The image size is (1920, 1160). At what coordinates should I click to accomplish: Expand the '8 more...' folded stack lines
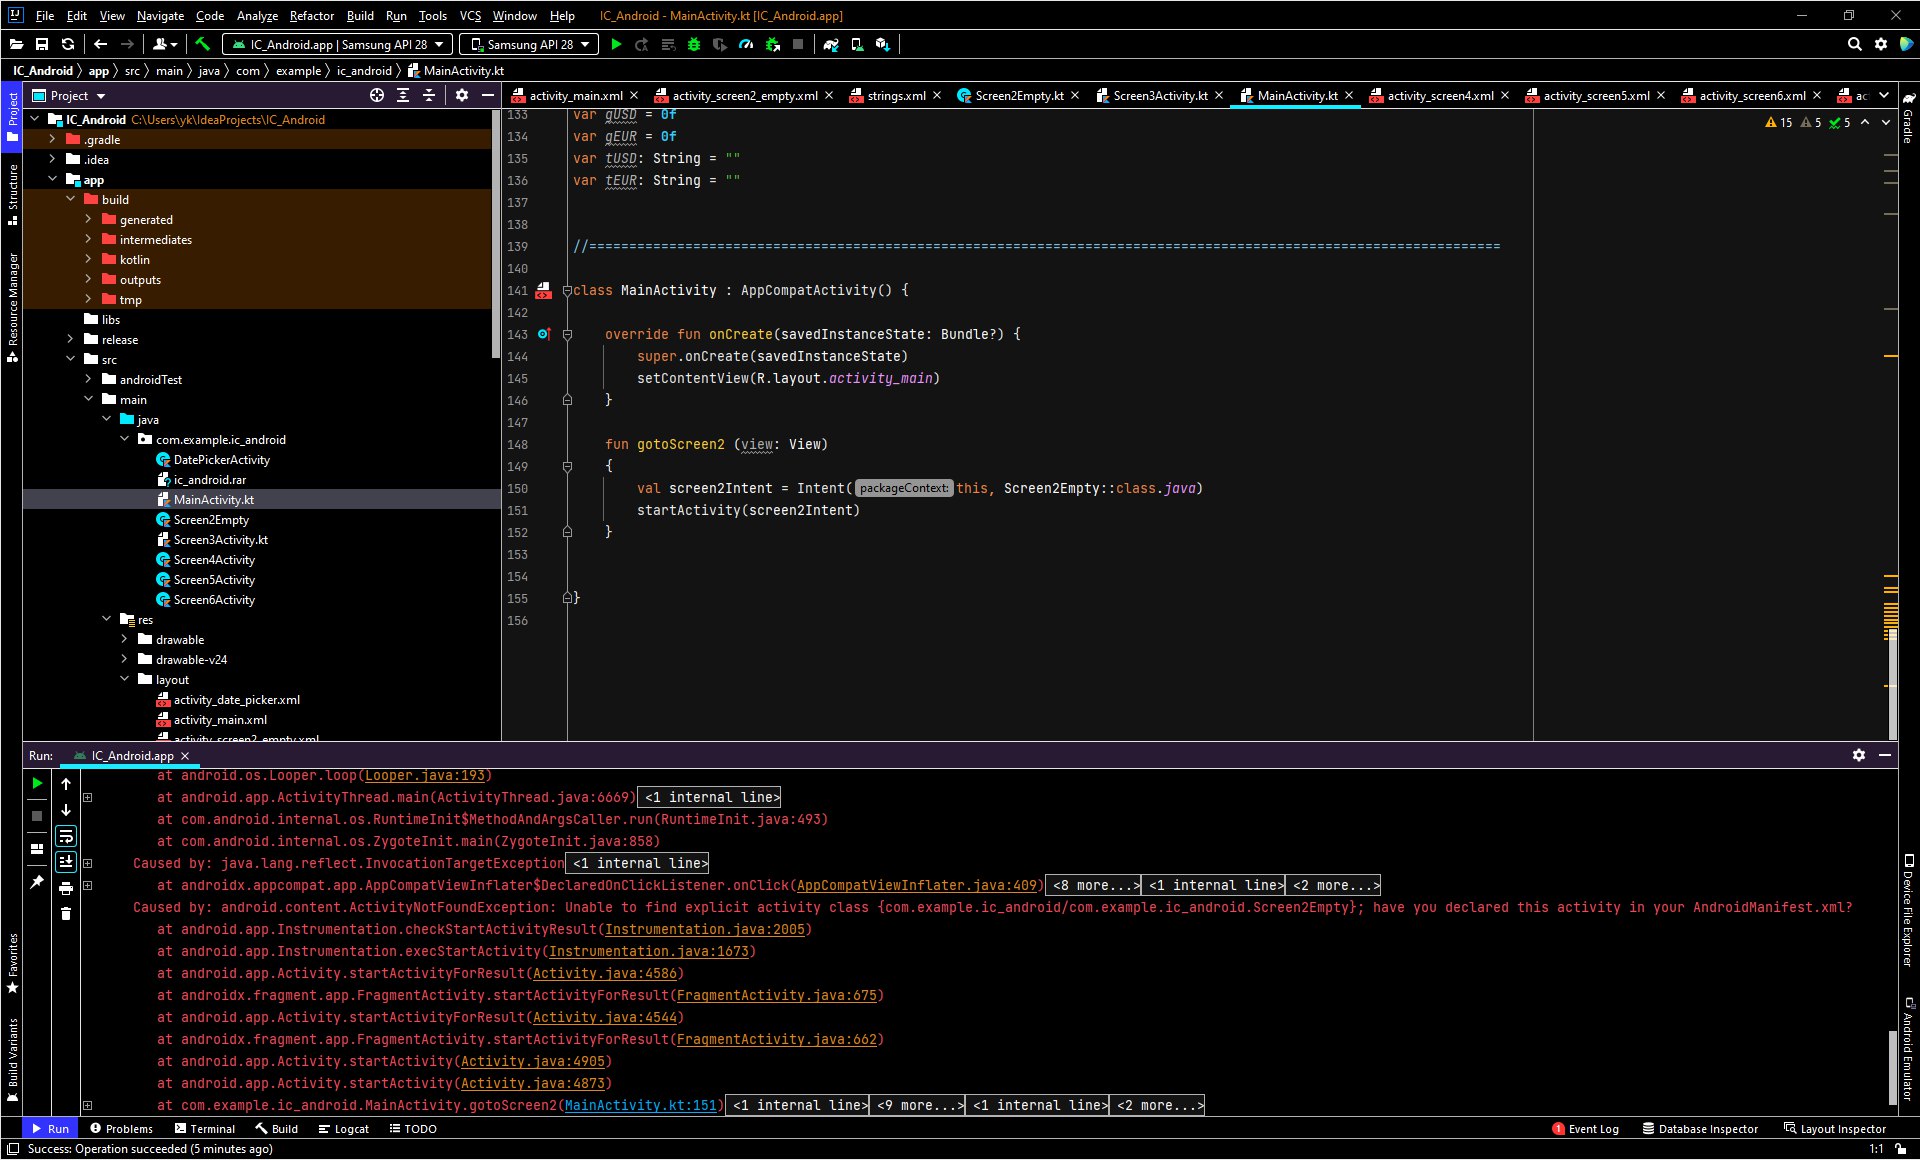[1093, 885]
